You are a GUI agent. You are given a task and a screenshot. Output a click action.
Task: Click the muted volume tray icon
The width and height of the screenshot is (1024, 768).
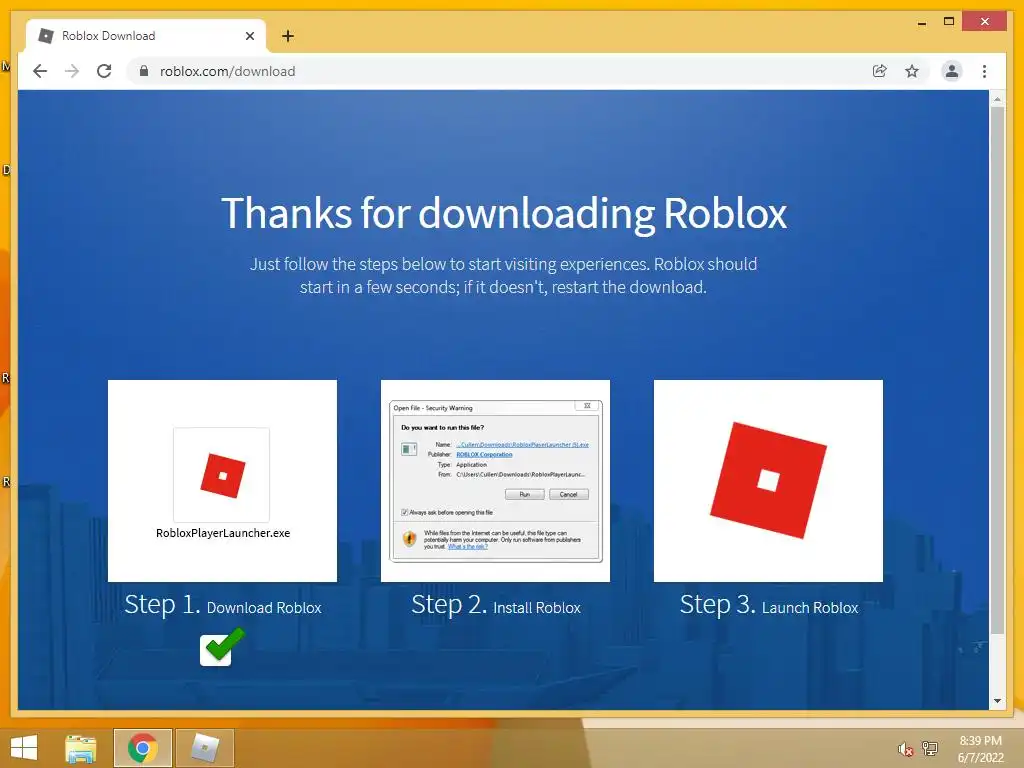[905, 749]
